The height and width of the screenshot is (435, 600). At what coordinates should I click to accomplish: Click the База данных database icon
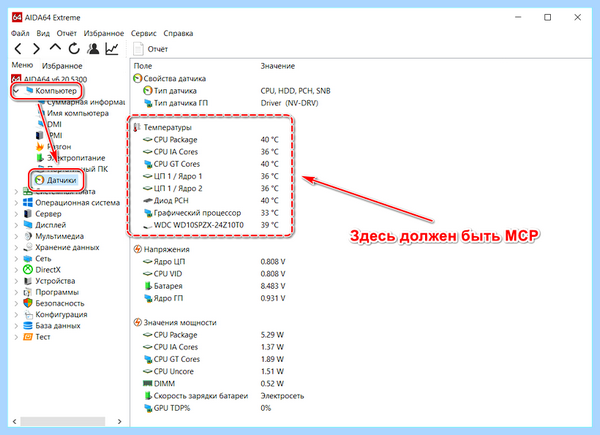point(28,326)
